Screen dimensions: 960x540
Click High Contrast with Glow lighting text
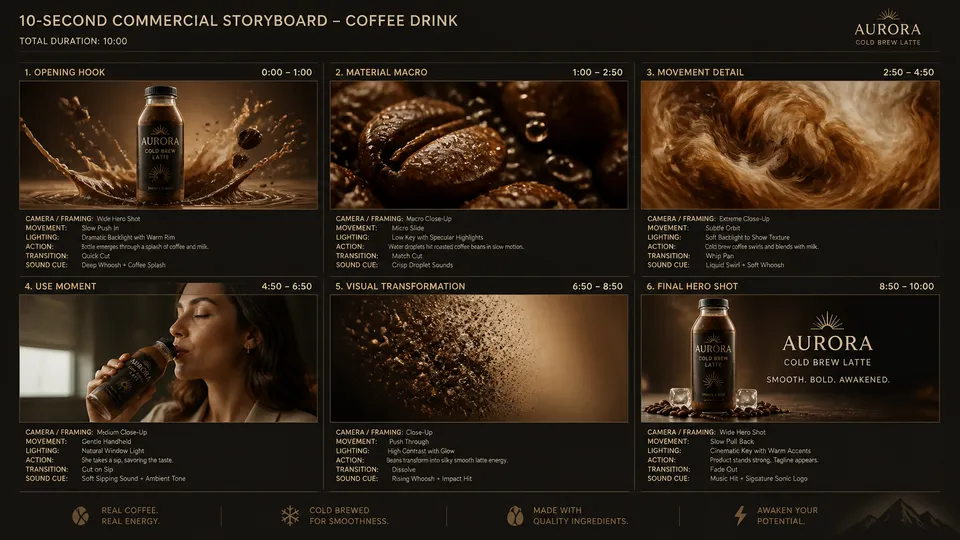421,451
